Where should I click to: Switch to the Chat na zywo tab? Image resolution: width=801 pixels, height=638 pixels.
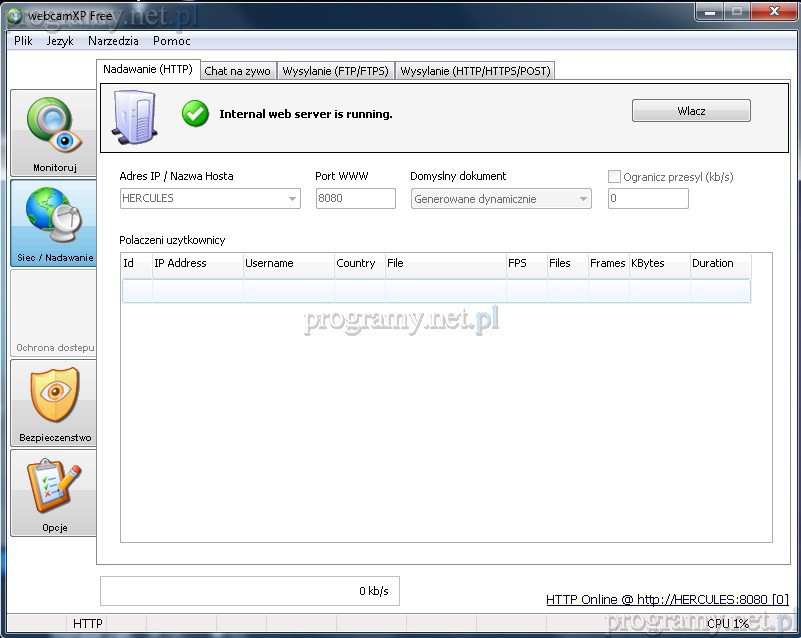(x=237, y=71)
